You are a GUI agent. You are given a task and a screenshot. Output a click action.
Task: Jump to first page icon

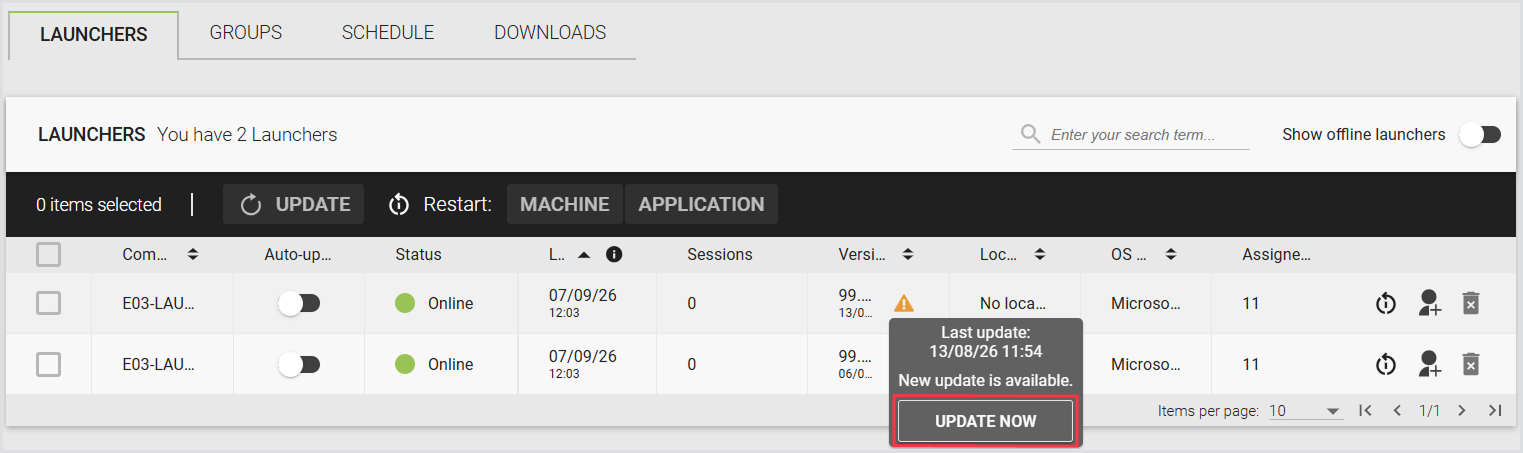(1364, 410)
